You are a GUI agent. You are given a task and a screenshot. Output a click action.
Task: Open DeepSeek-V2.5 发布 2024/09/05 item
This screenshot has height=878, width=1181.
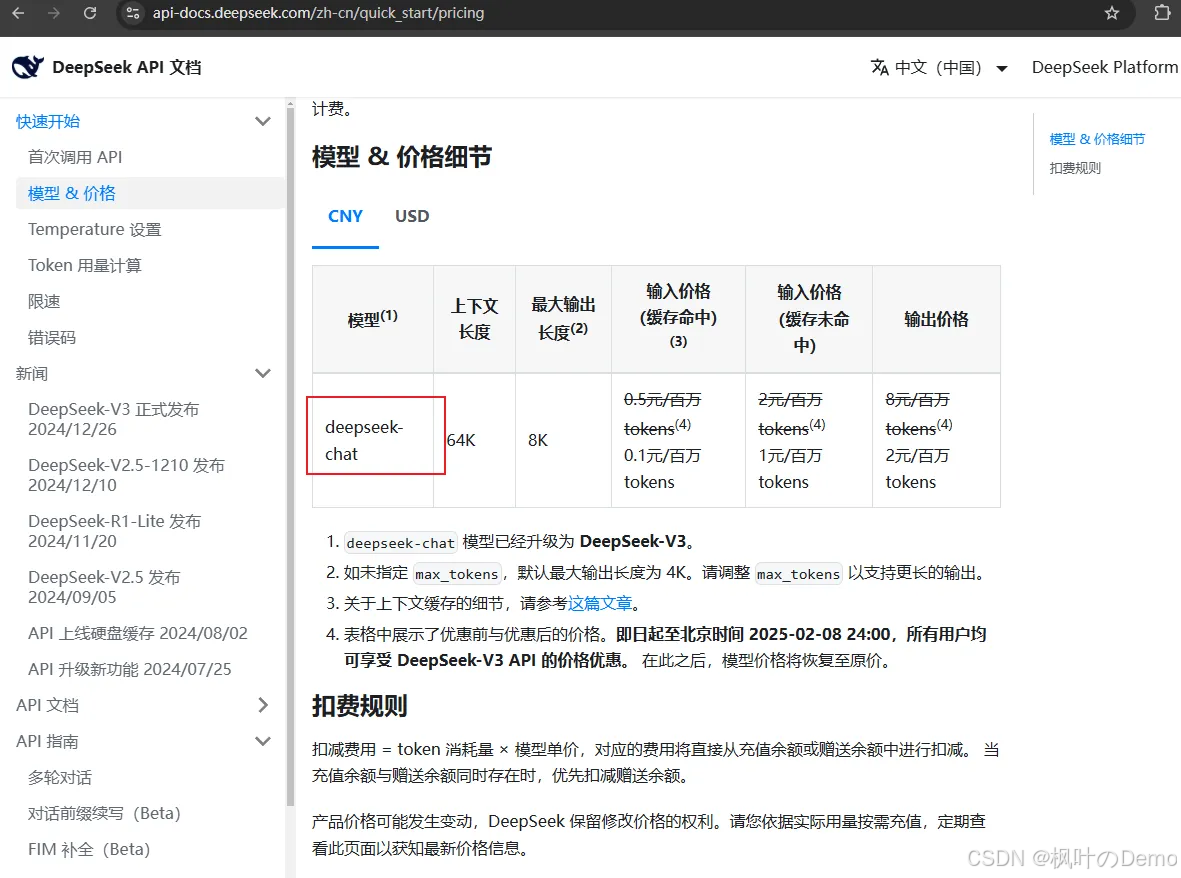[x=105, y=587]
